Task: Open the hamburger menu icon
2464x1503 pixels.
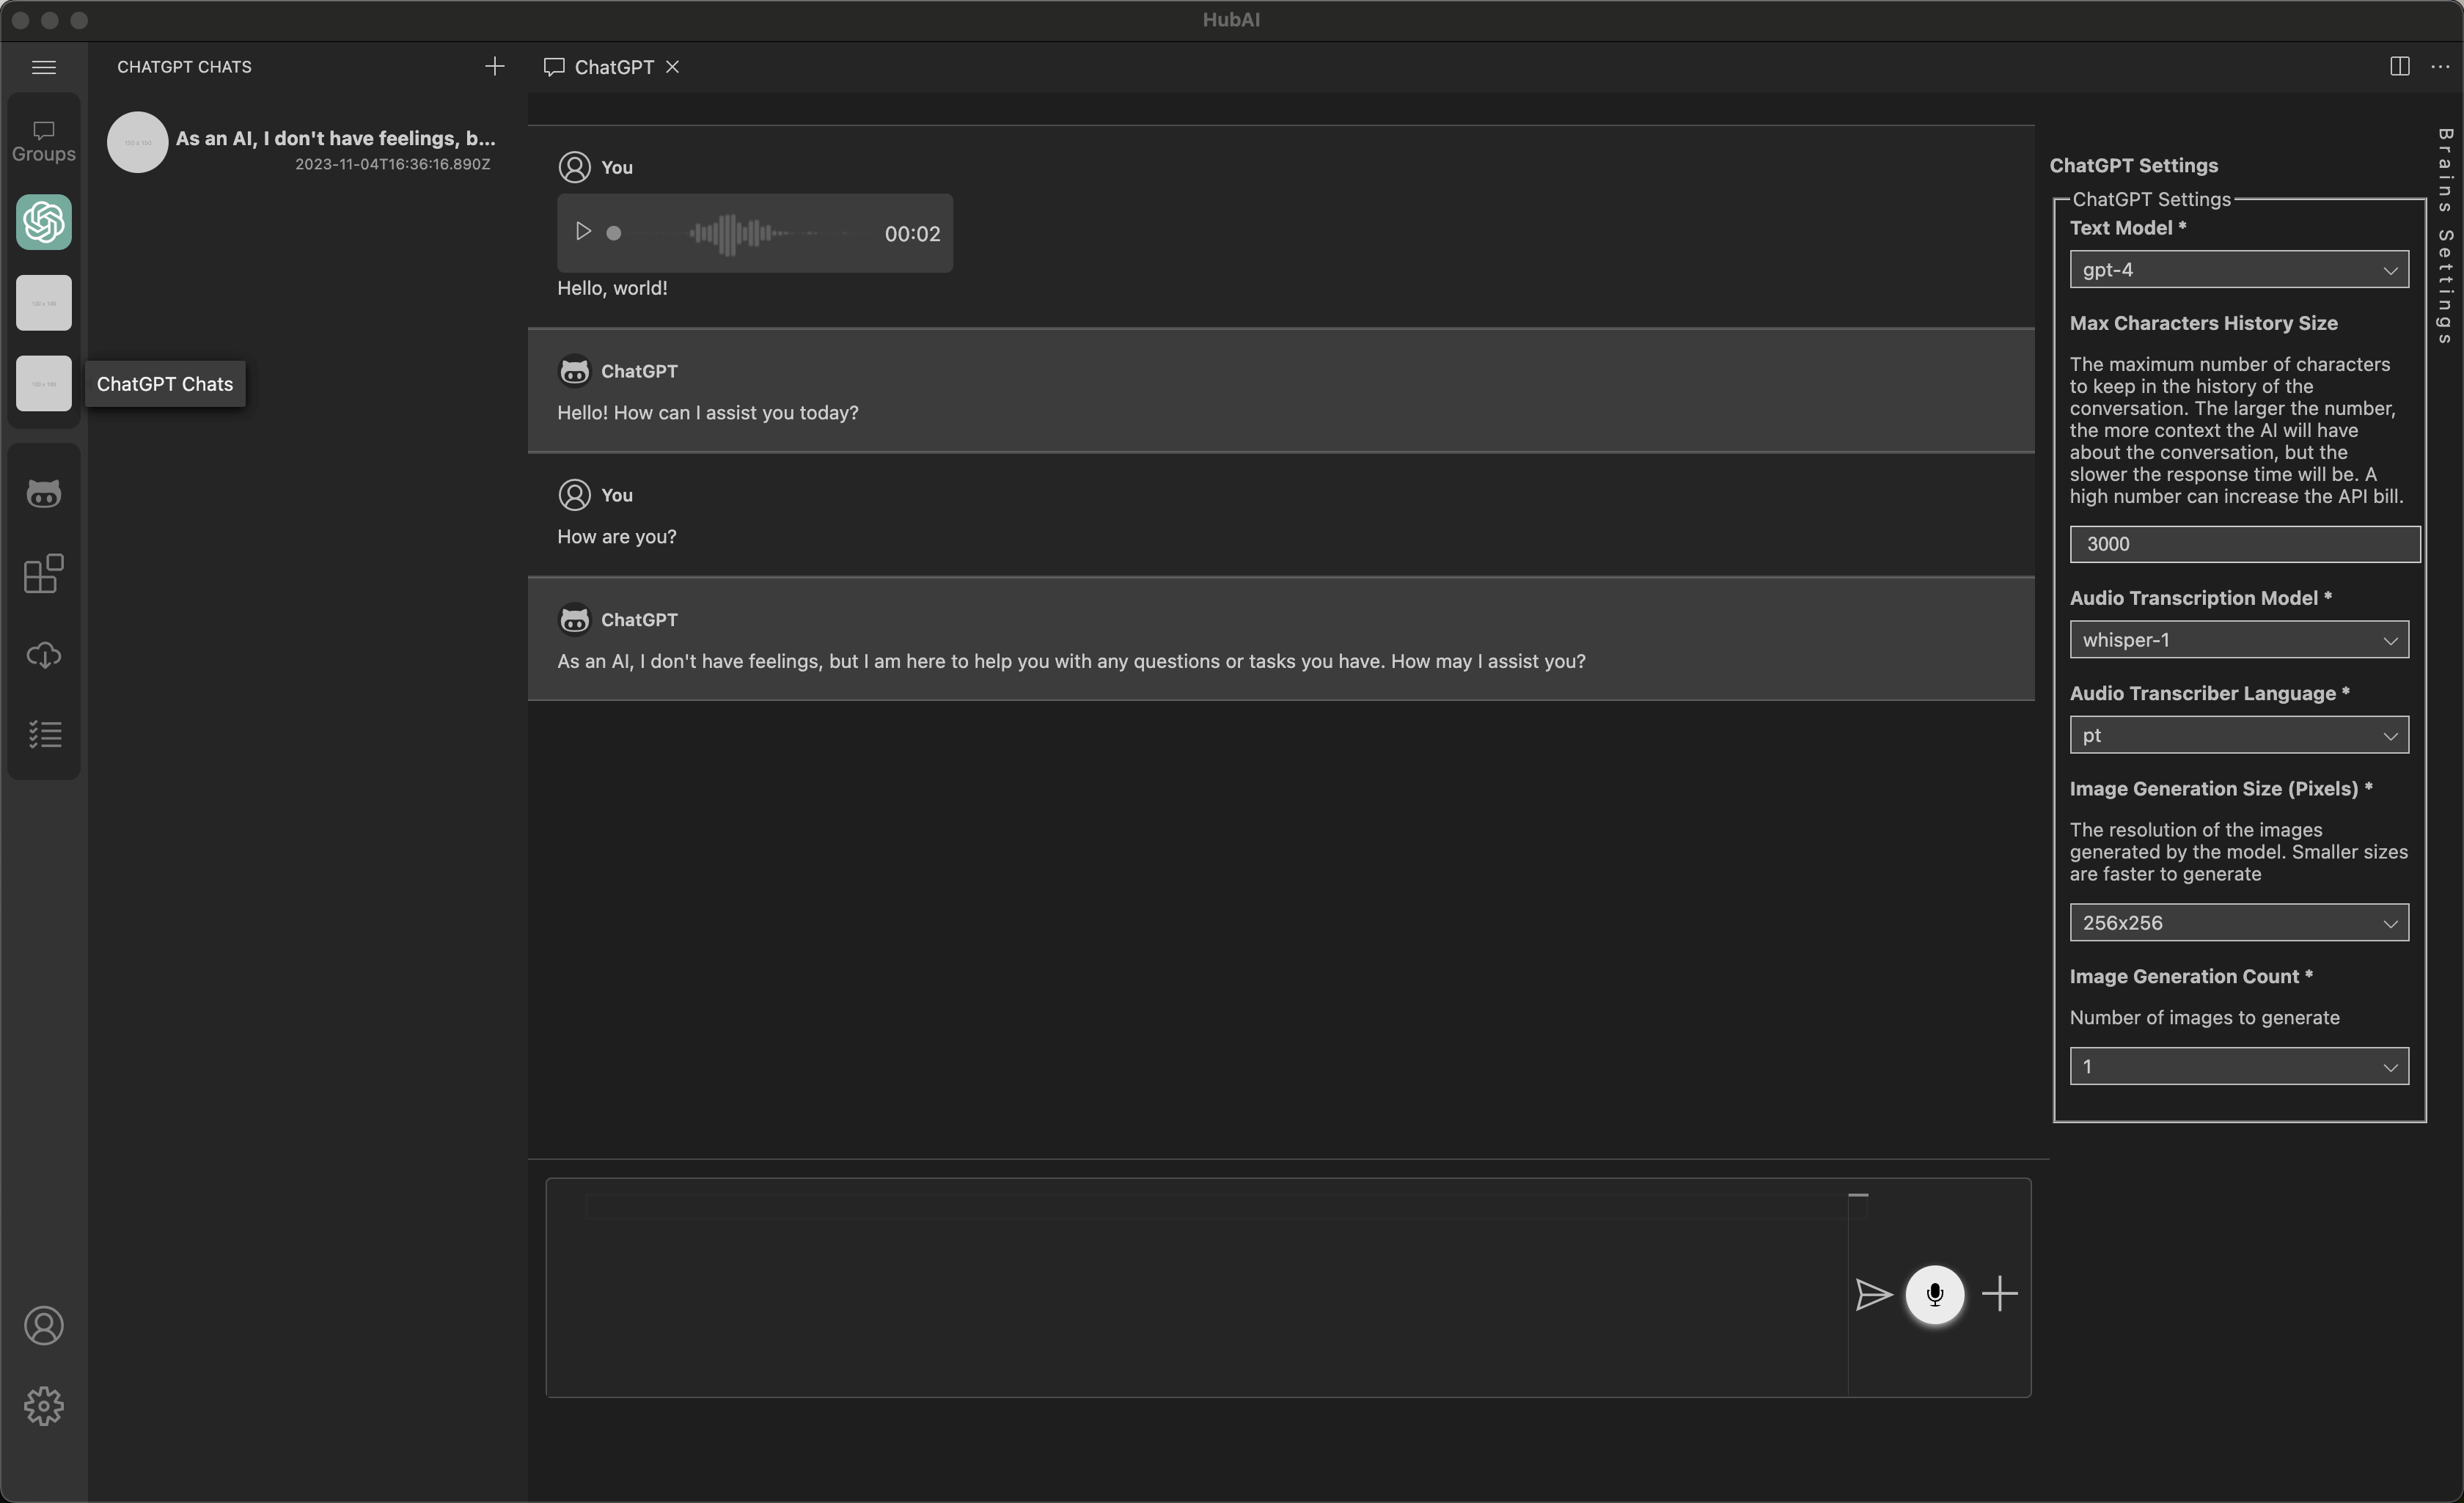Action: pyautogui.click(x=44, y=67)
